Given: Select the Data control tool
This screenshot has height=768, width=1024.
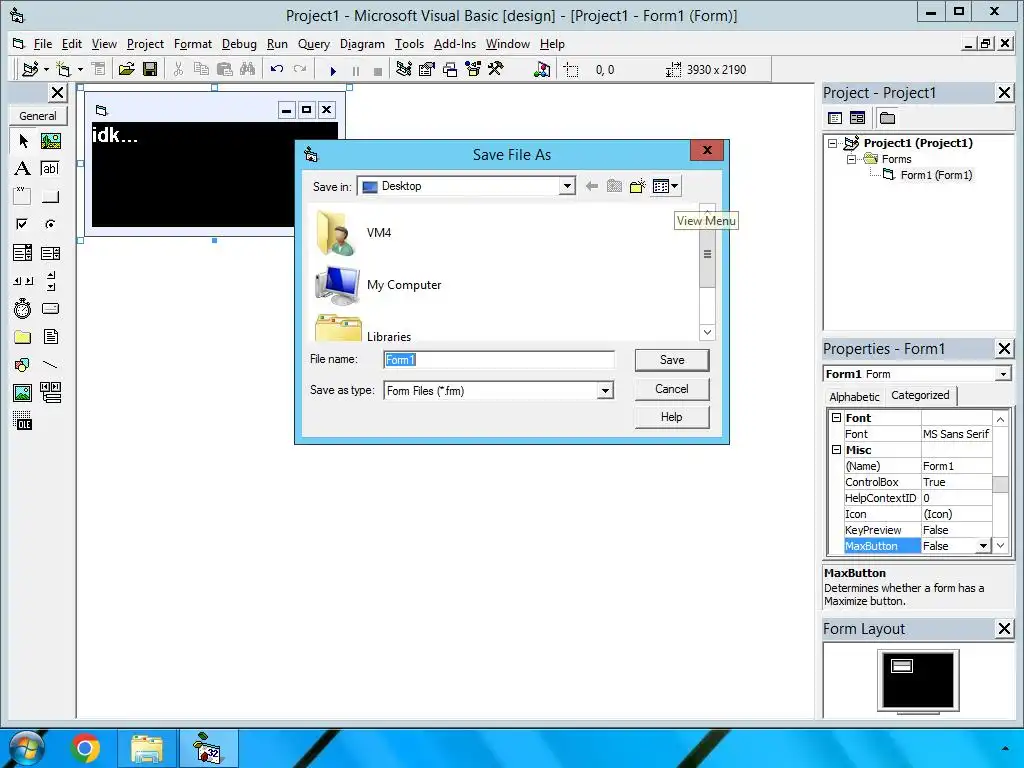Looking at the screenshot, I should point(50,392).
